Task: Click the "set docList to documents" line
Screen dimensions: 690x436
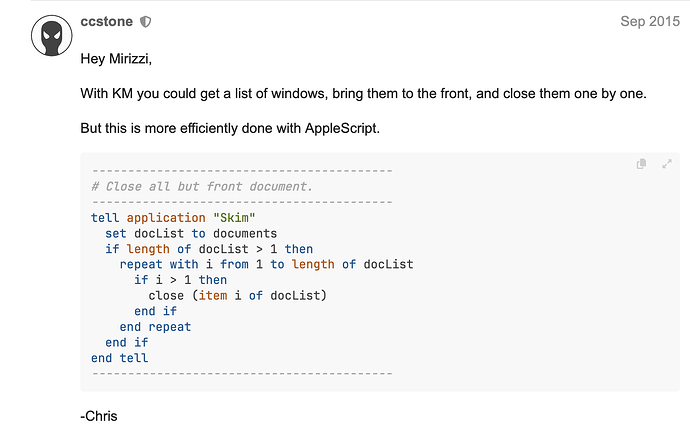Action: point(191,233)
